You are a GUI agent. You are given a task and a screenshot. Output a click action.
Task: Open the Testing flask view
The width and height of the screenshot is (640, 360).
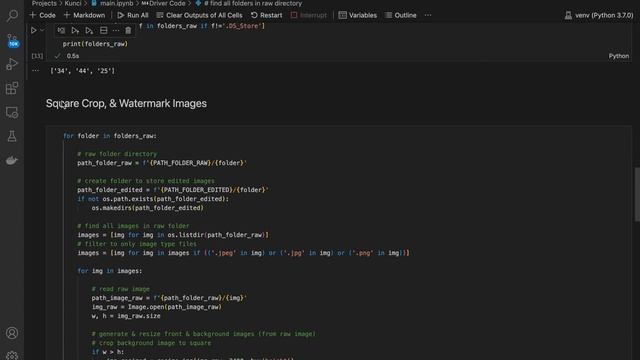click(12, 136)
